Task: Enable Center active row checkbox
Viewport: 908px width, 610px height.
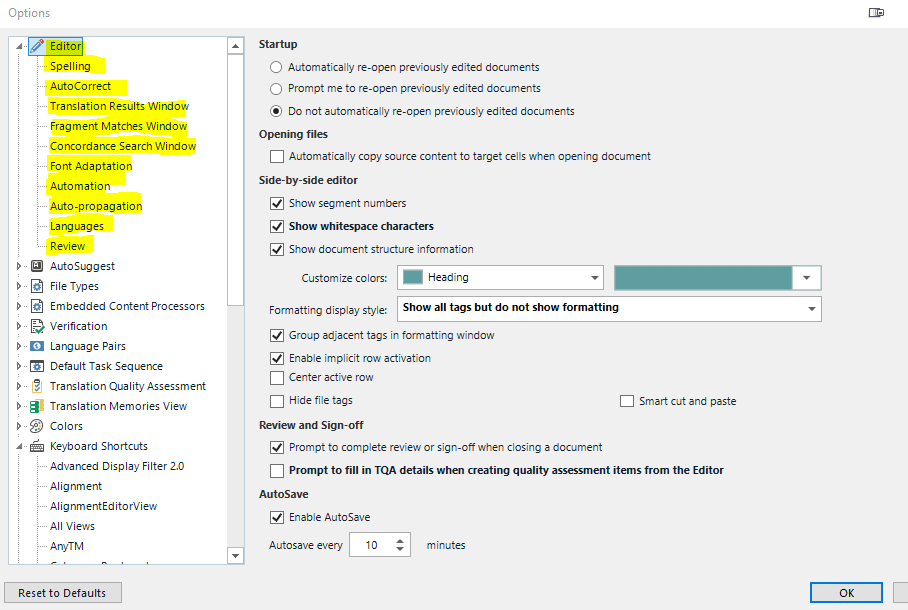Action: [278, 378]
